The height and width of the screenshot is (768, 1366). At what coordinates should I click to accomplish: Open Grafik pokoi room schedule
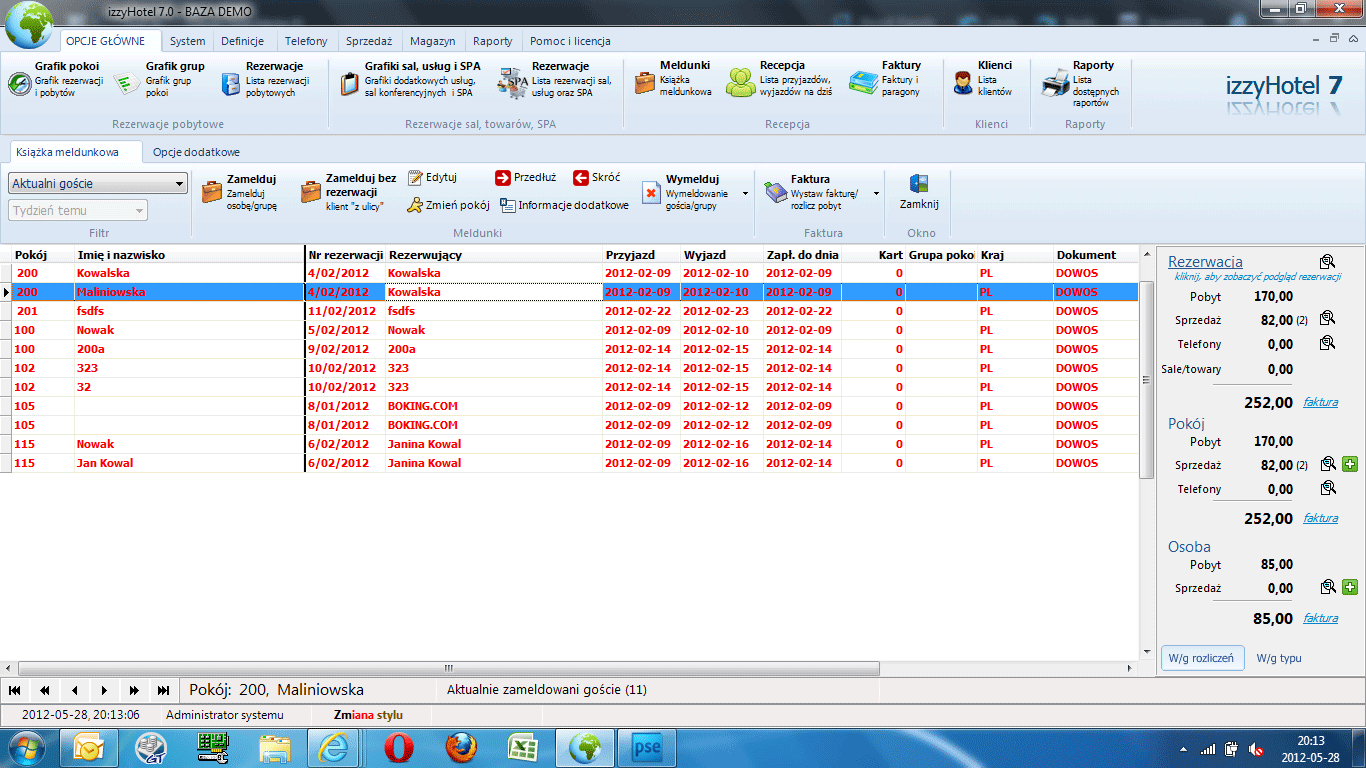coord(19,84)
